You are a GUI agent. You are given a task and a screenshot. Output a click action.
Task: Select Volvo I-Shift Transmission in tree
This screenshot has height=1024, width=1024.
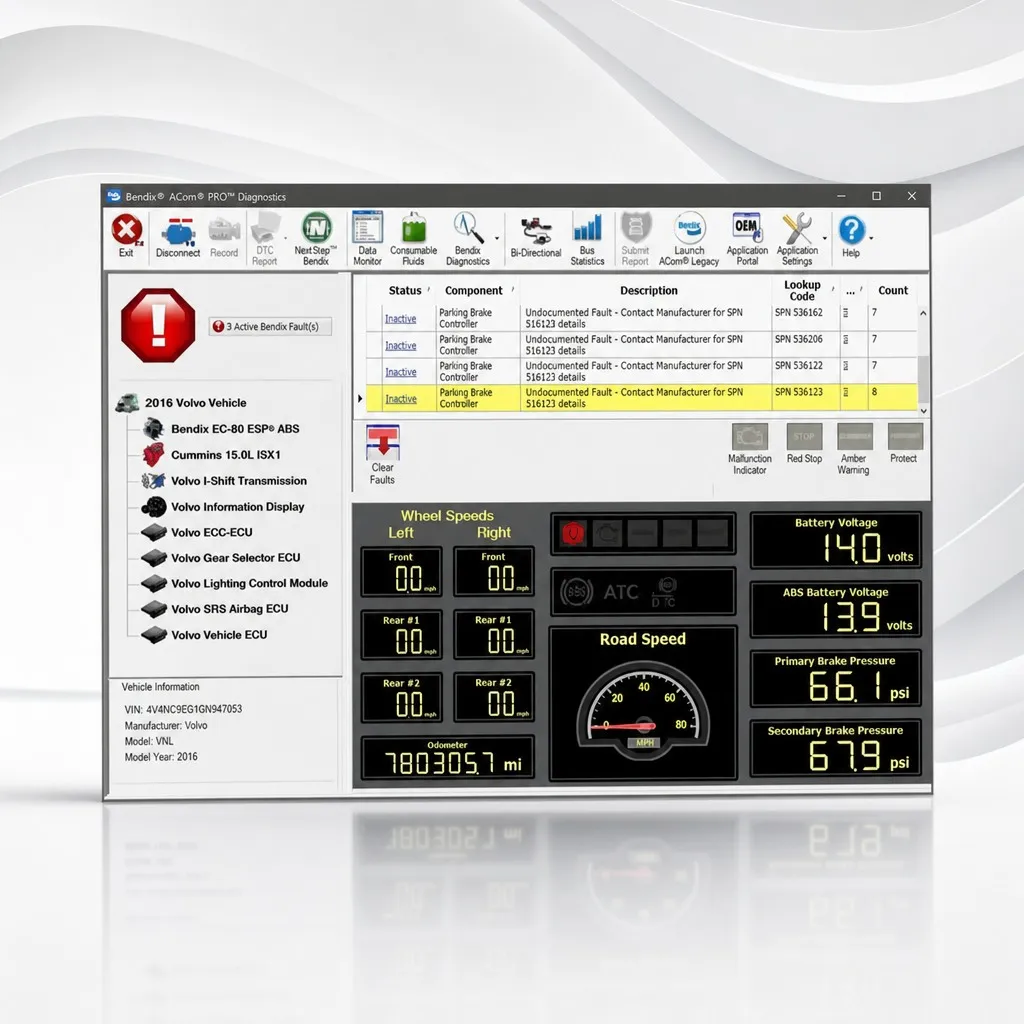[x=238, y=481]
